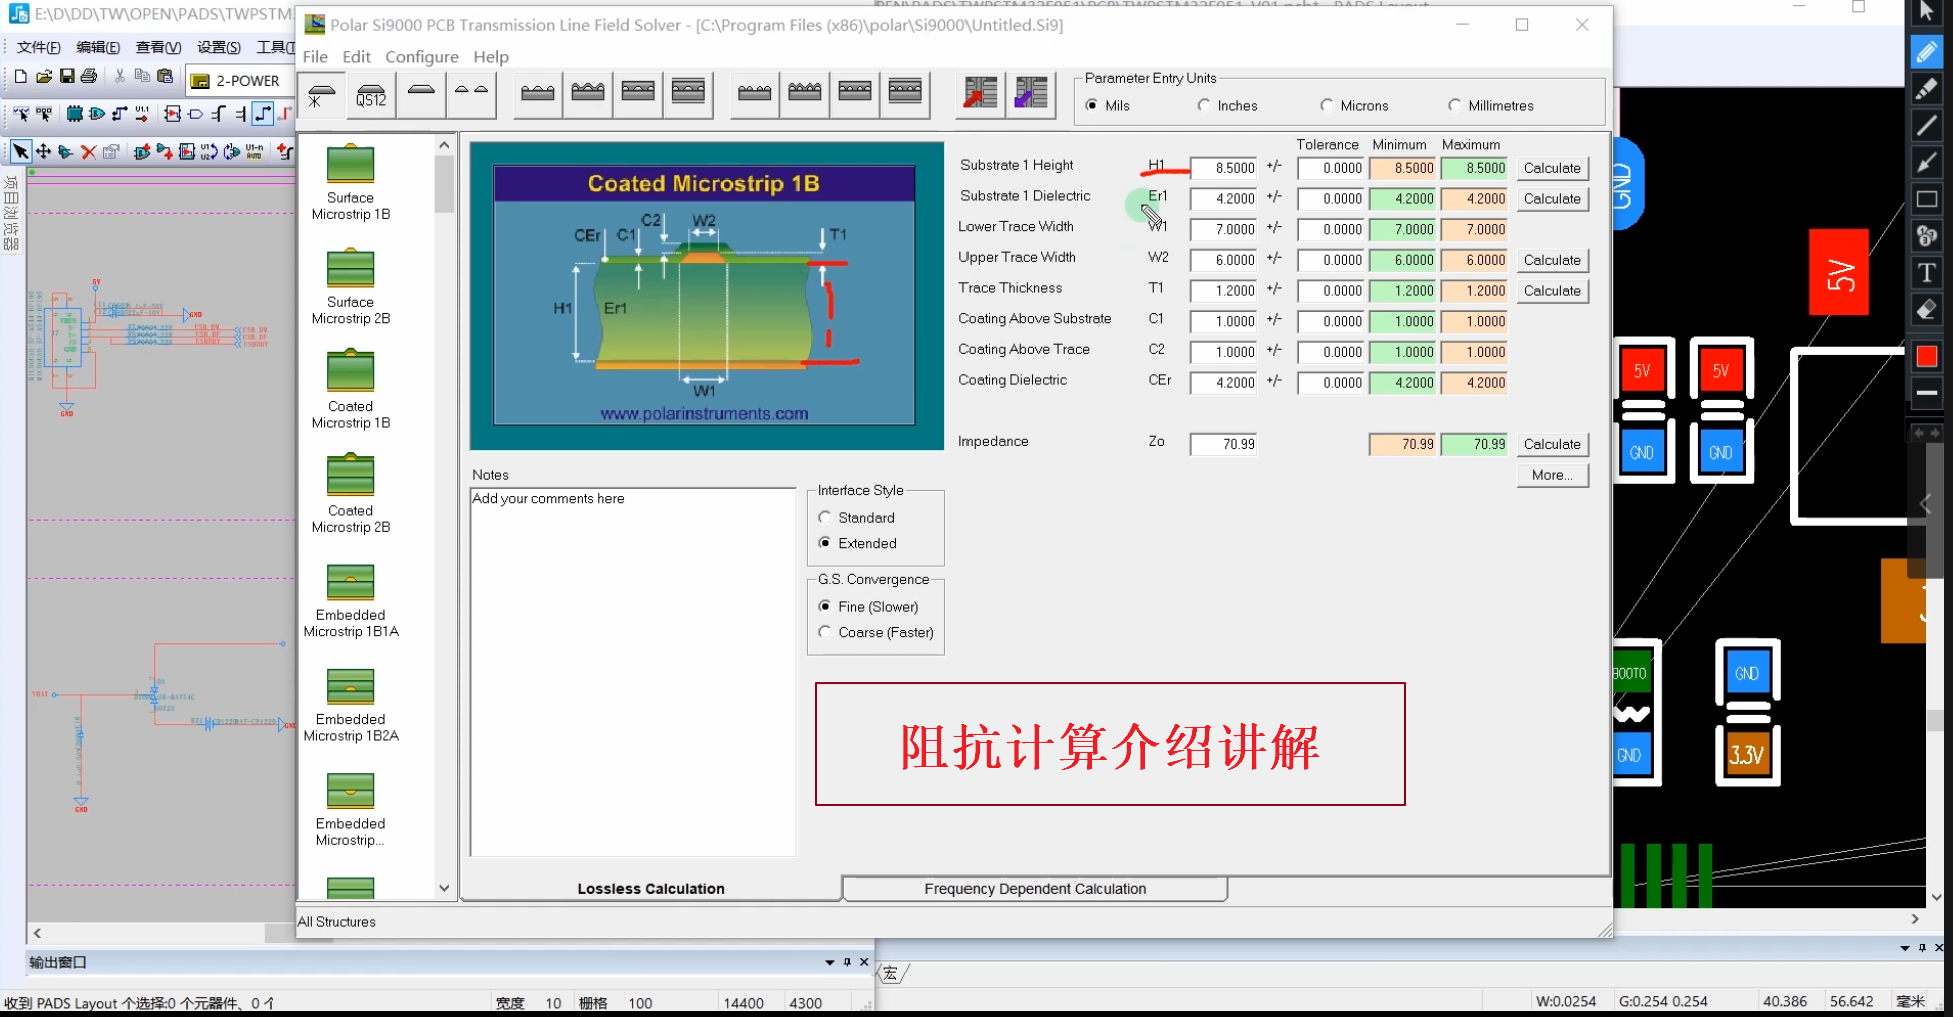Select the rectangle tool in the annotation sidebar

tap(1927, 199)
